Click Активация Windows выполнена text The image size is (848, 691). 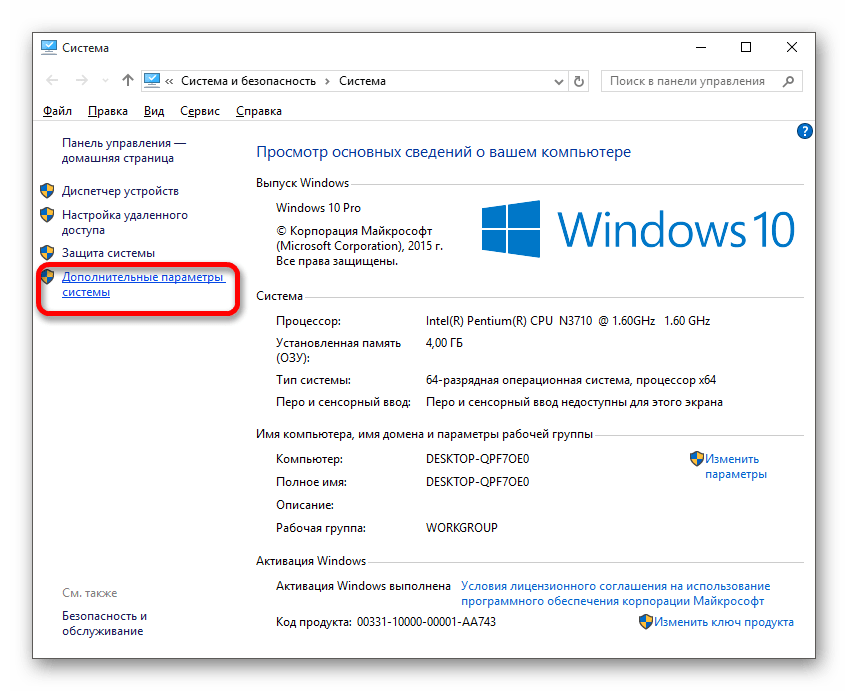(363, 586)
